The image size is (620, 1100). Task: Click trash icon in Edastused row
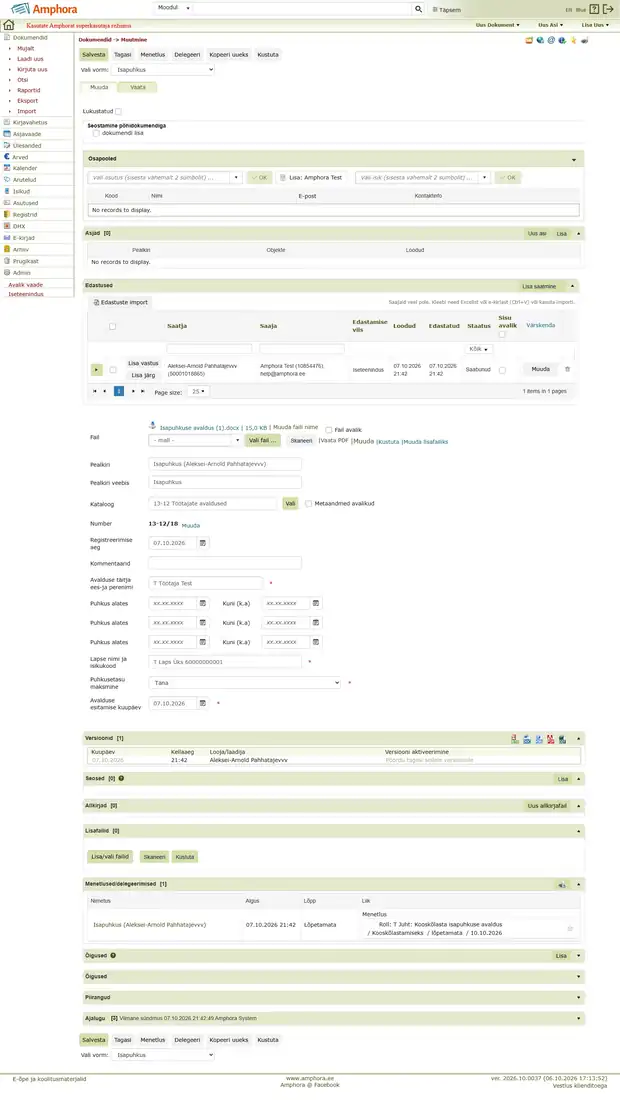(567, 369)
